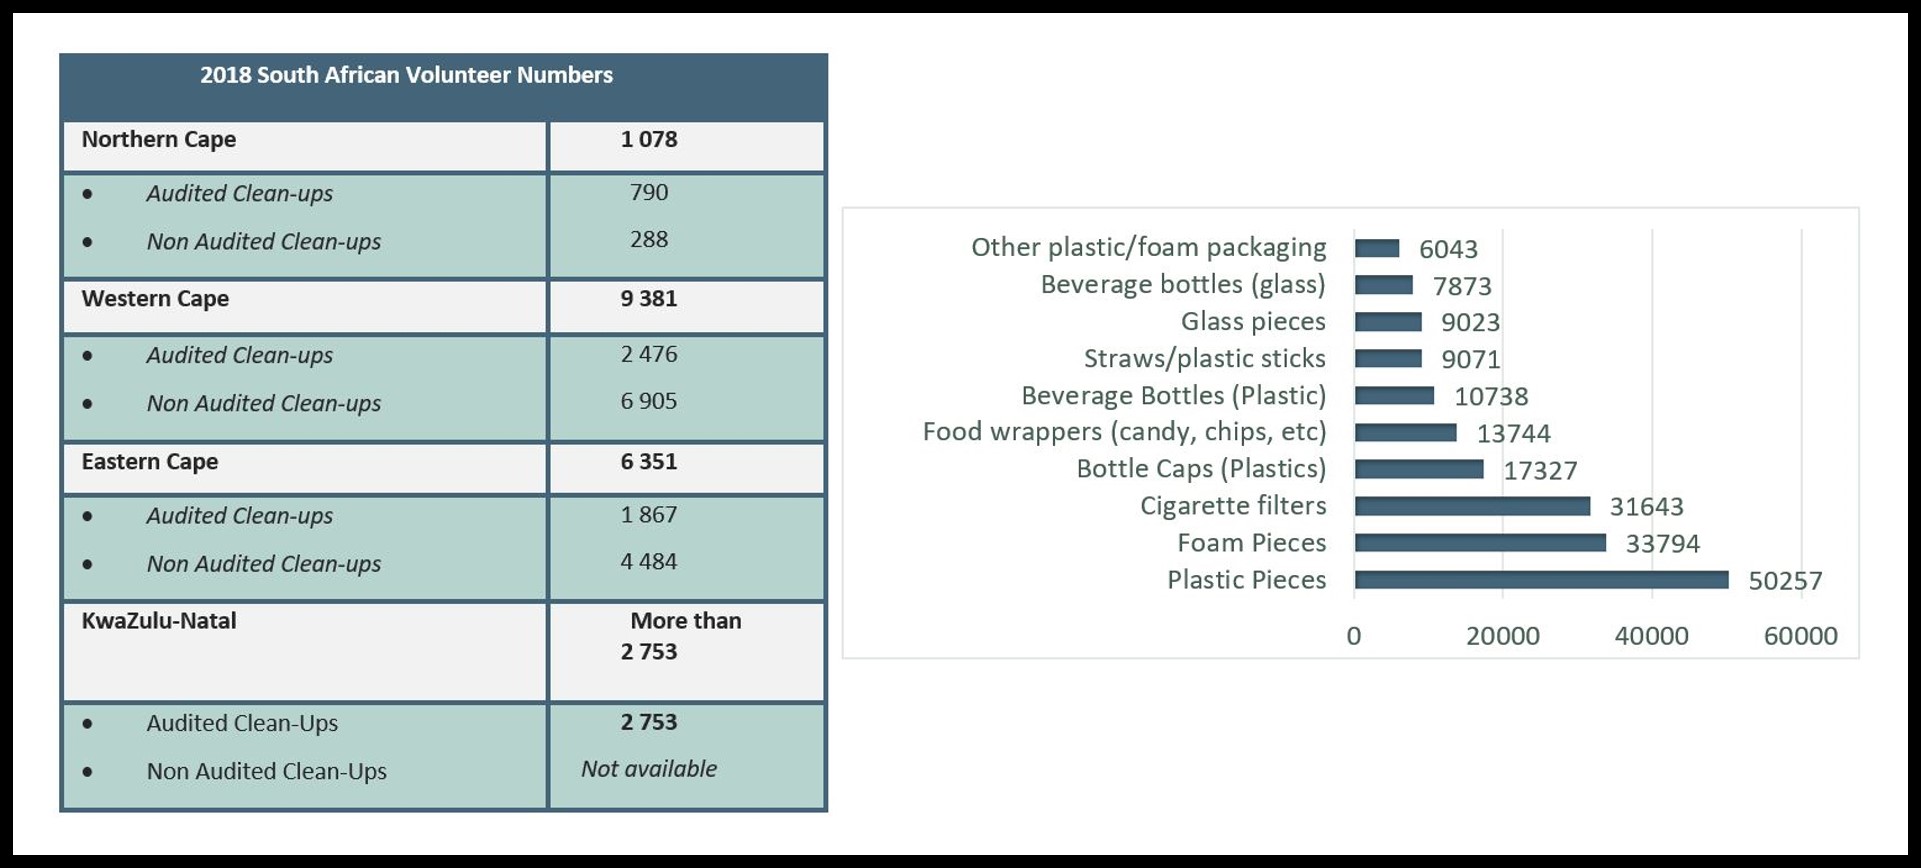Click the 6043 data label
The height and width of the screenshot is (868, 1921).
click(x=1448, y=249)
